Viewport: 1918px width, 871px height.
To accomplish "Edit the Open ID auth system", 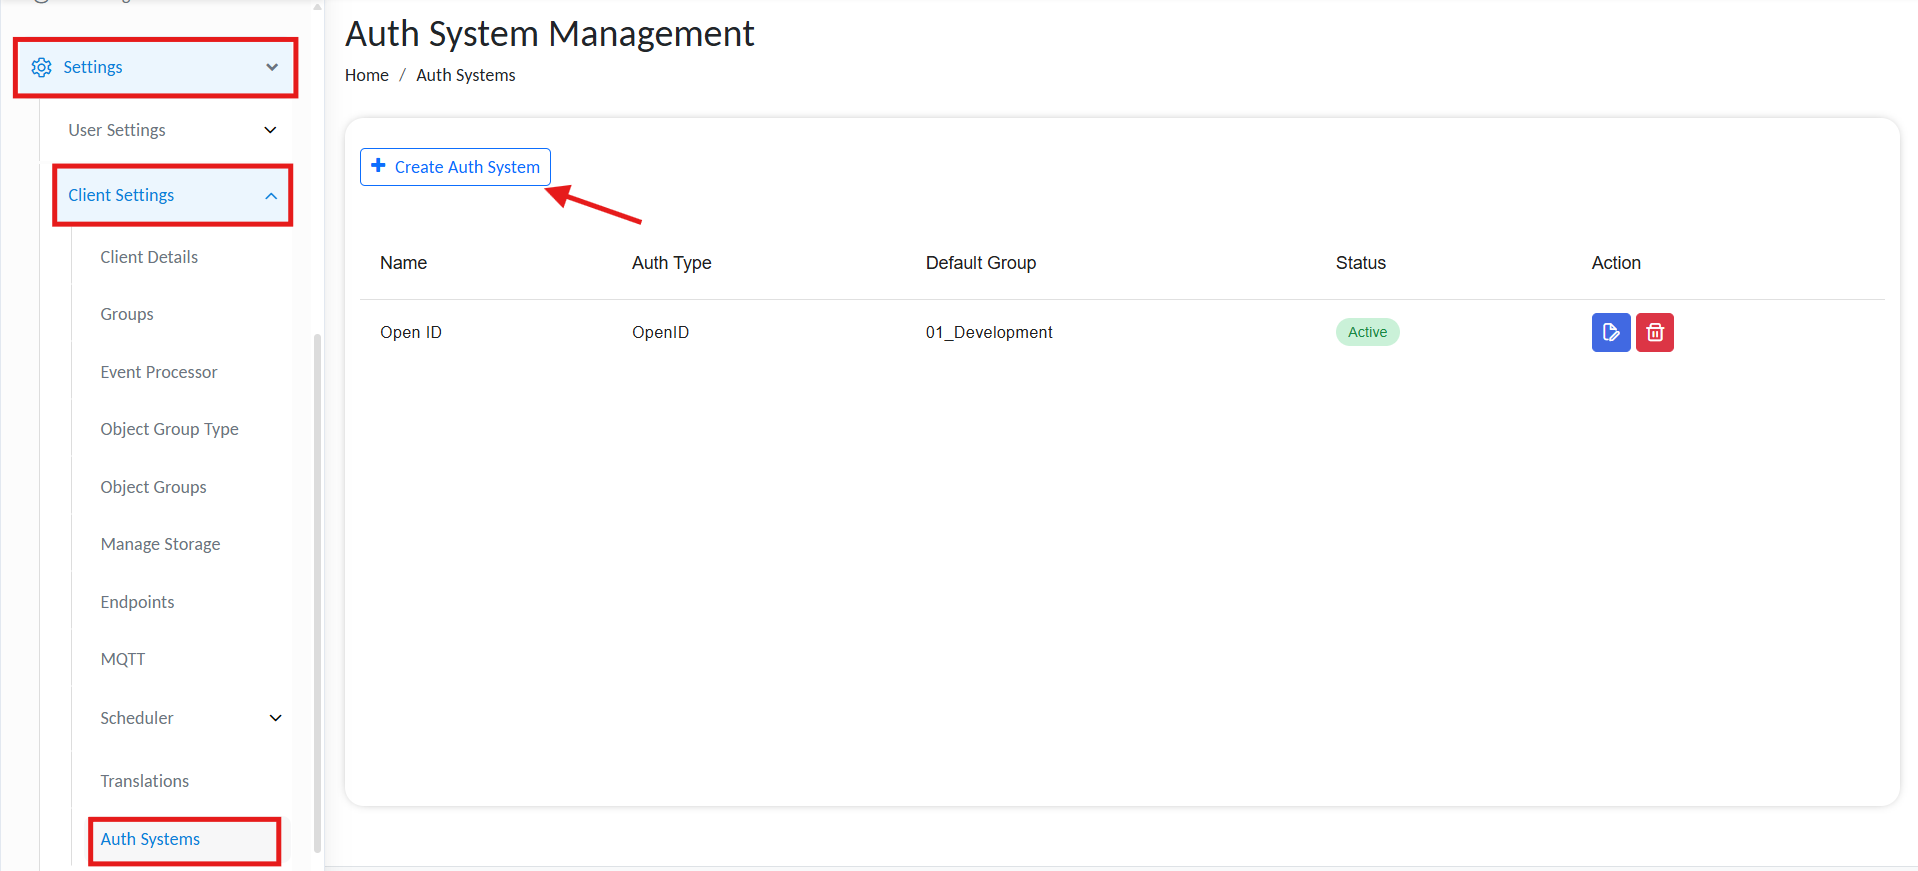I will point(1610,332).
